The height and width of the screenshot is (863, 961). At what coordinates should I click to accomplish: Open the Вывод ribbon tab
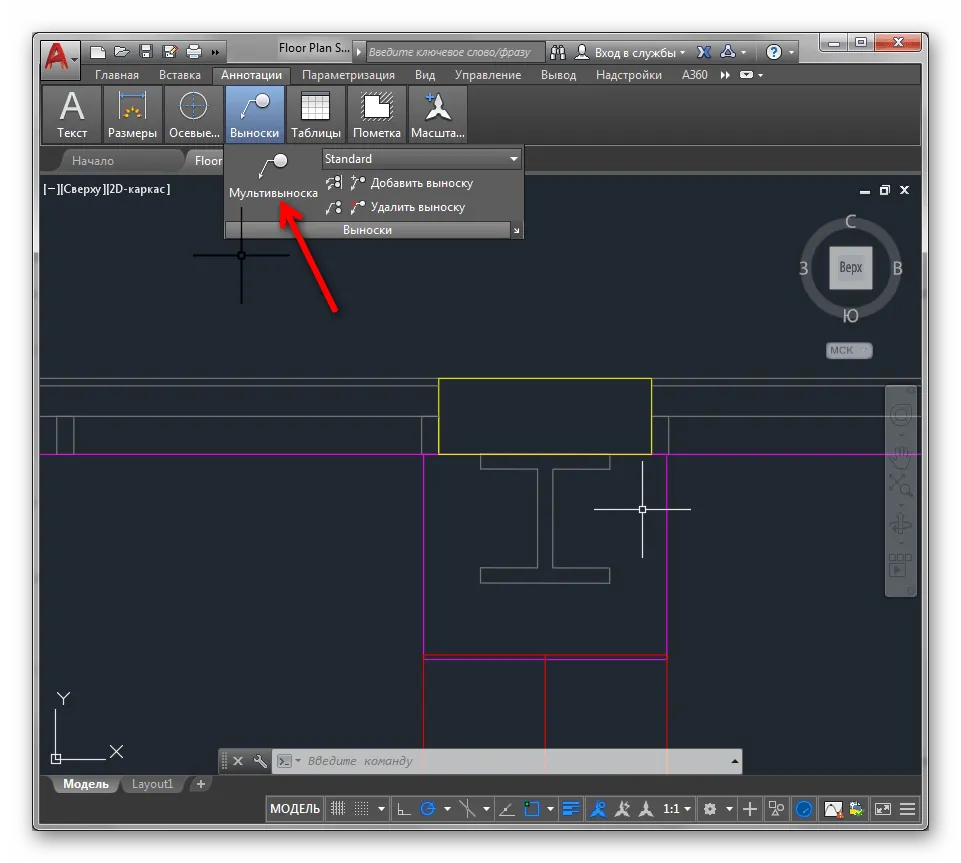558,75
